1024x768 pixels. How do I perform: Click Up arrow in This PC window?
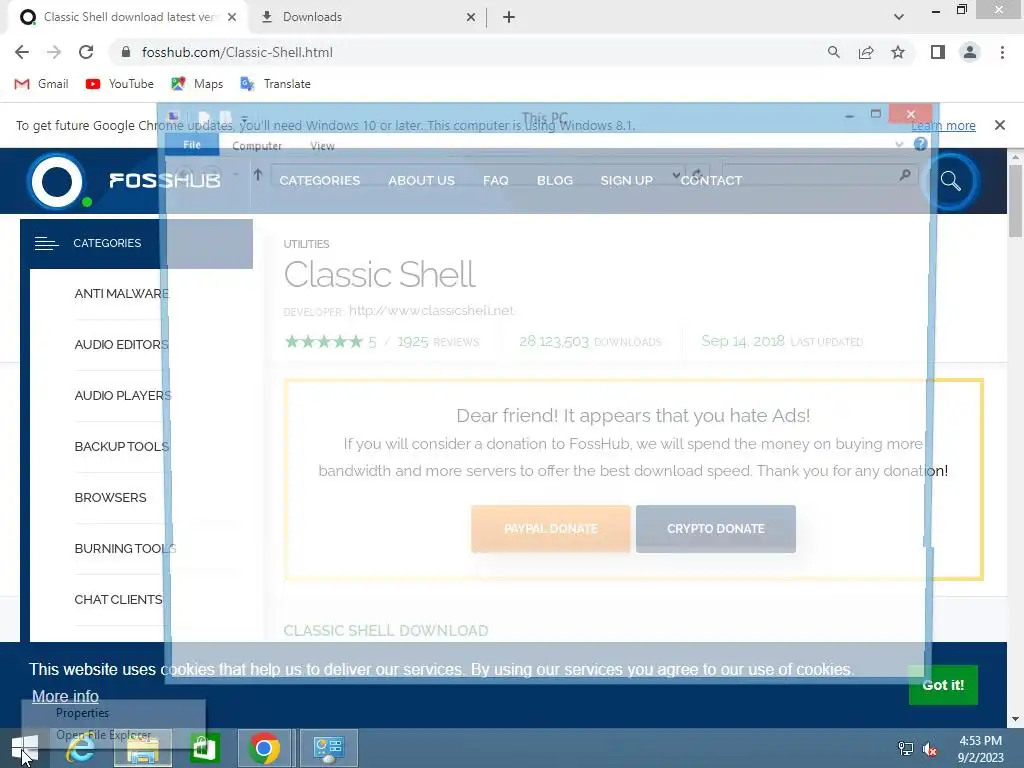coord(258,175)
